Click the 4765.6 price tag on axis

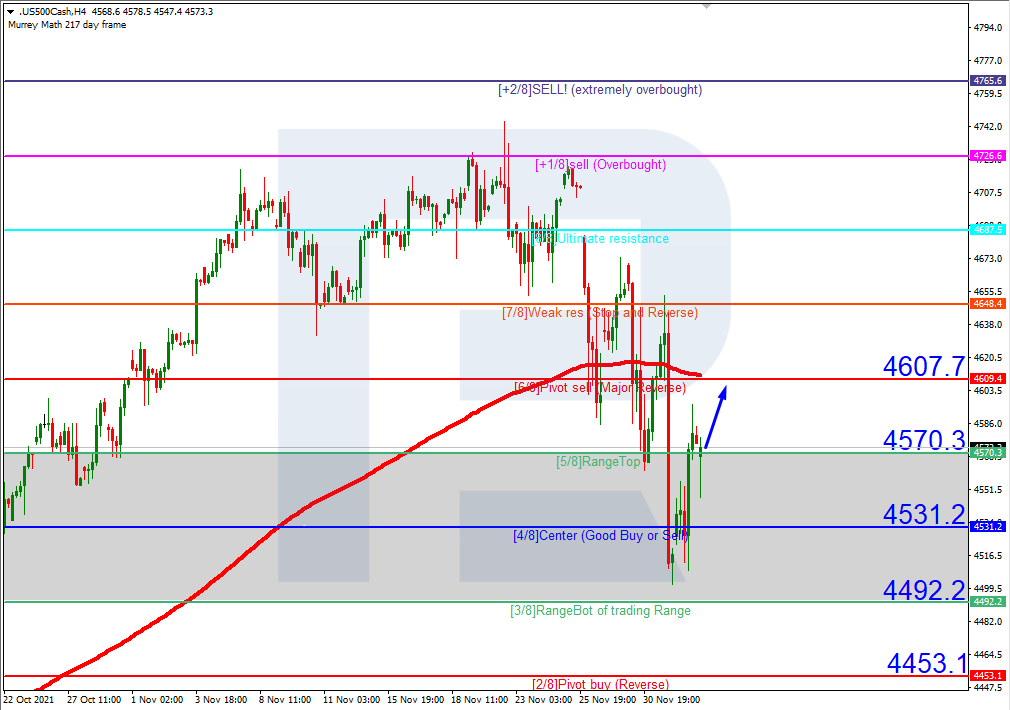pyautogui.click(x=987, y=81)
